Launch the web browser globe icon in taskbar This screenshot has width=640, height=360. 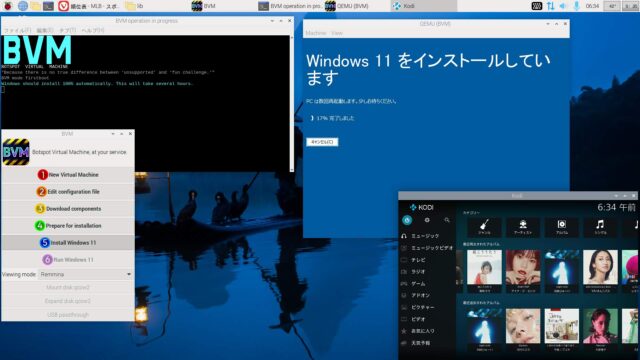[22, 6]
